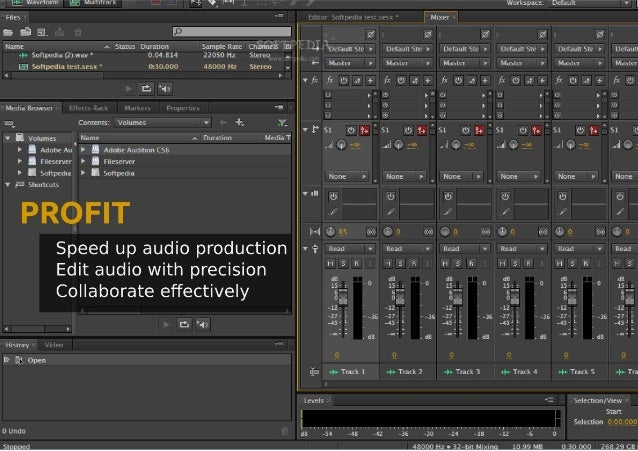
Task: Click the Loop Playback icon in Files panel
Action: coord(146,88)
